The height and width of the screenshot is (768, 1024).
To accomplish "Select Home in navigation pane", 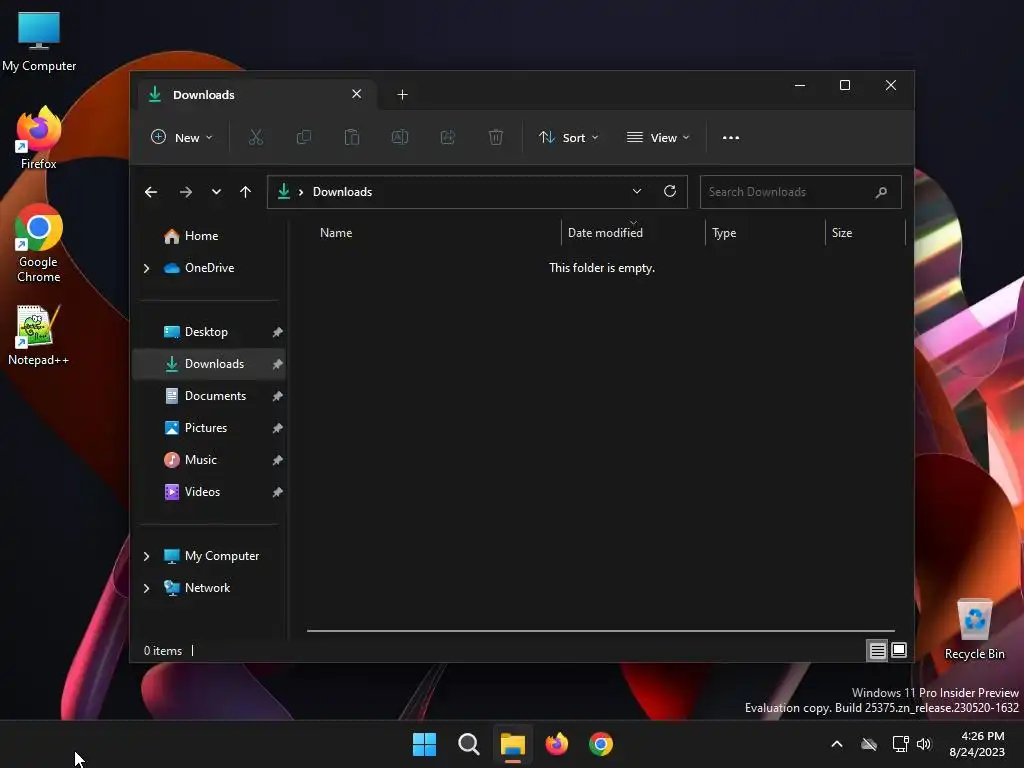I will click(209, 236).
